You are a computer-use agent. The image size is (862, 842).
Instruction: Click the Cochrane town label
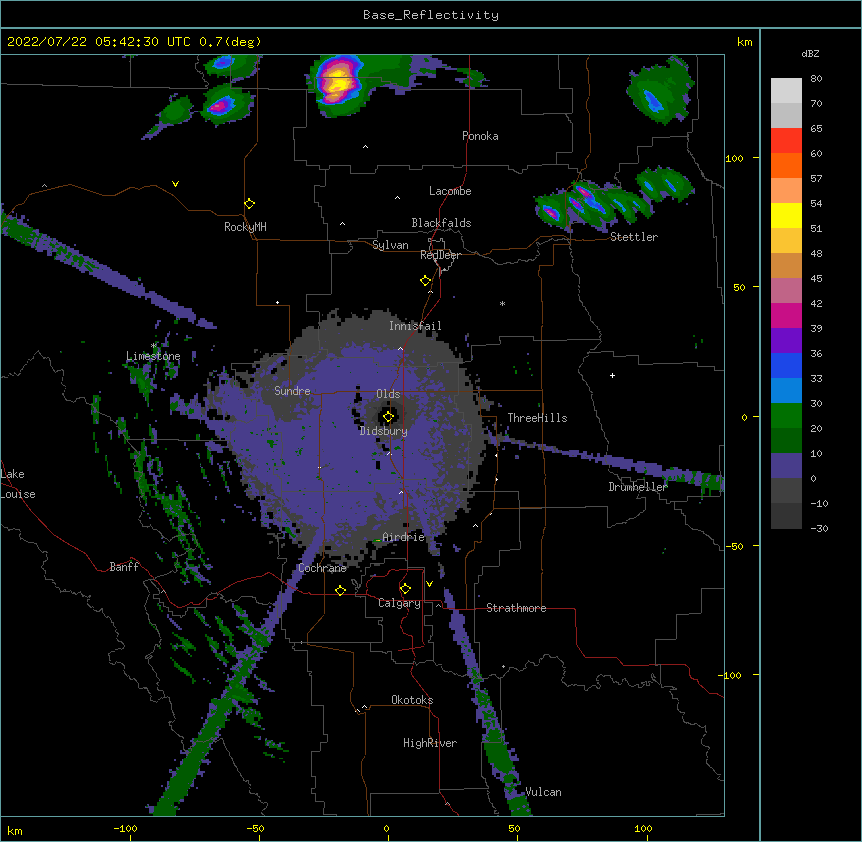322,568
